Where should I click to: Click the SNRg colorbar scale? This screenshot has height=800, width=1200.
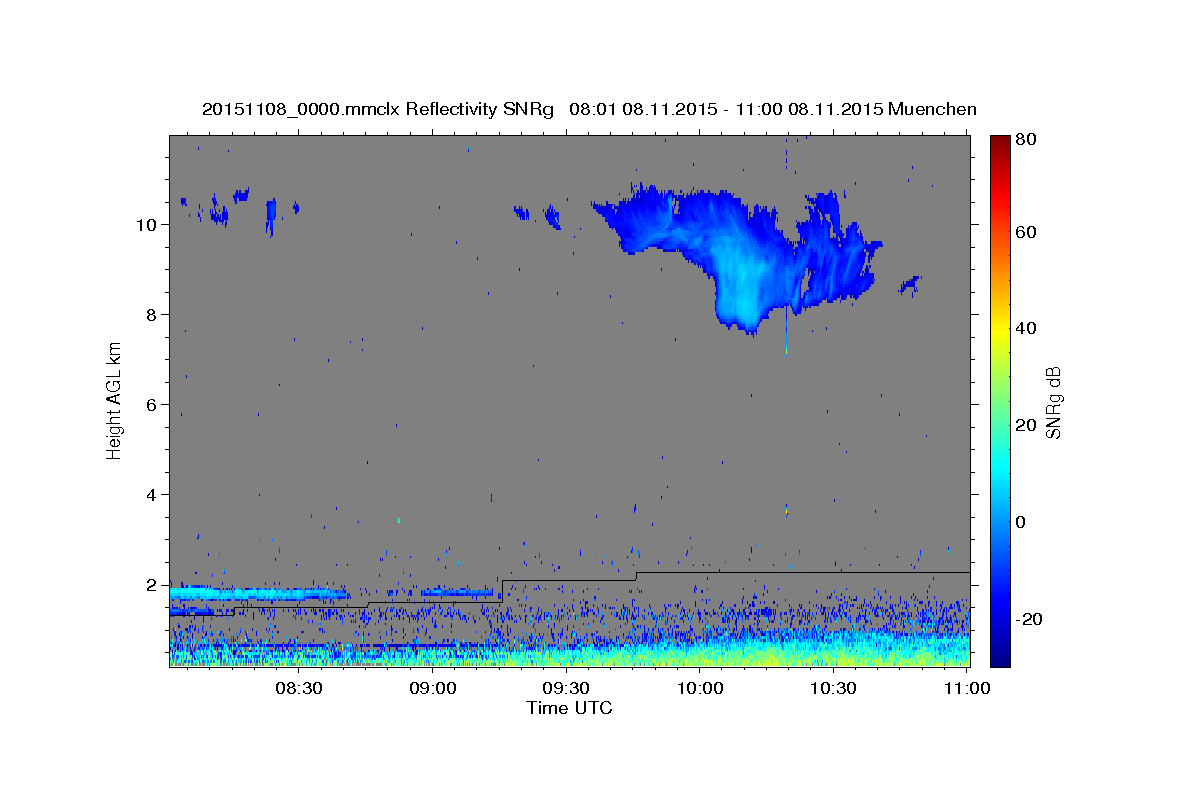pos(1000,400)
